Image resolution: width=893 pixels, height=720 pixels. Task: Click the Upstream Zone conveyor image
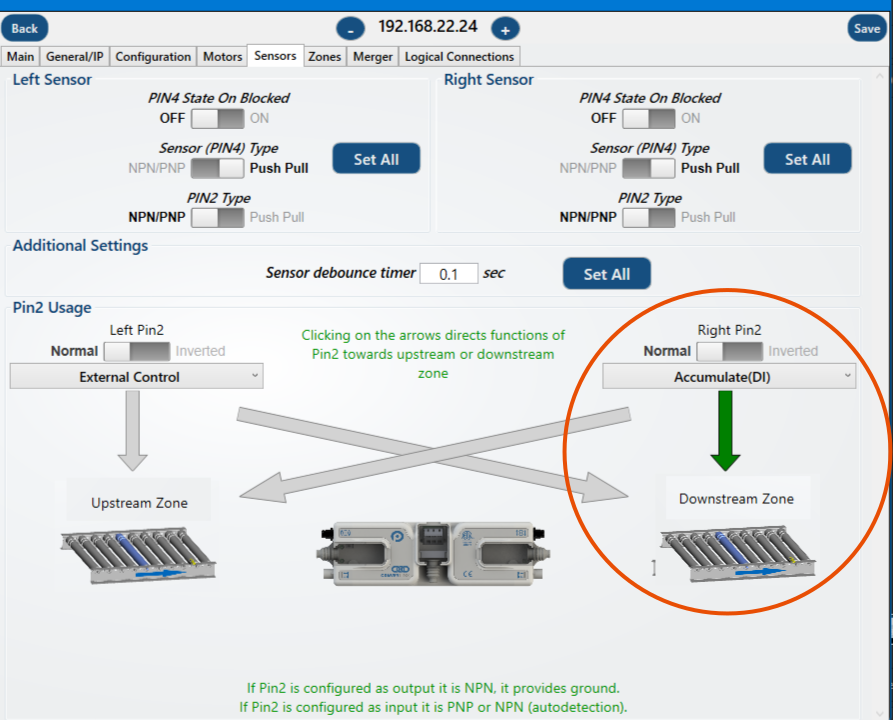click(x=138, y=555)
